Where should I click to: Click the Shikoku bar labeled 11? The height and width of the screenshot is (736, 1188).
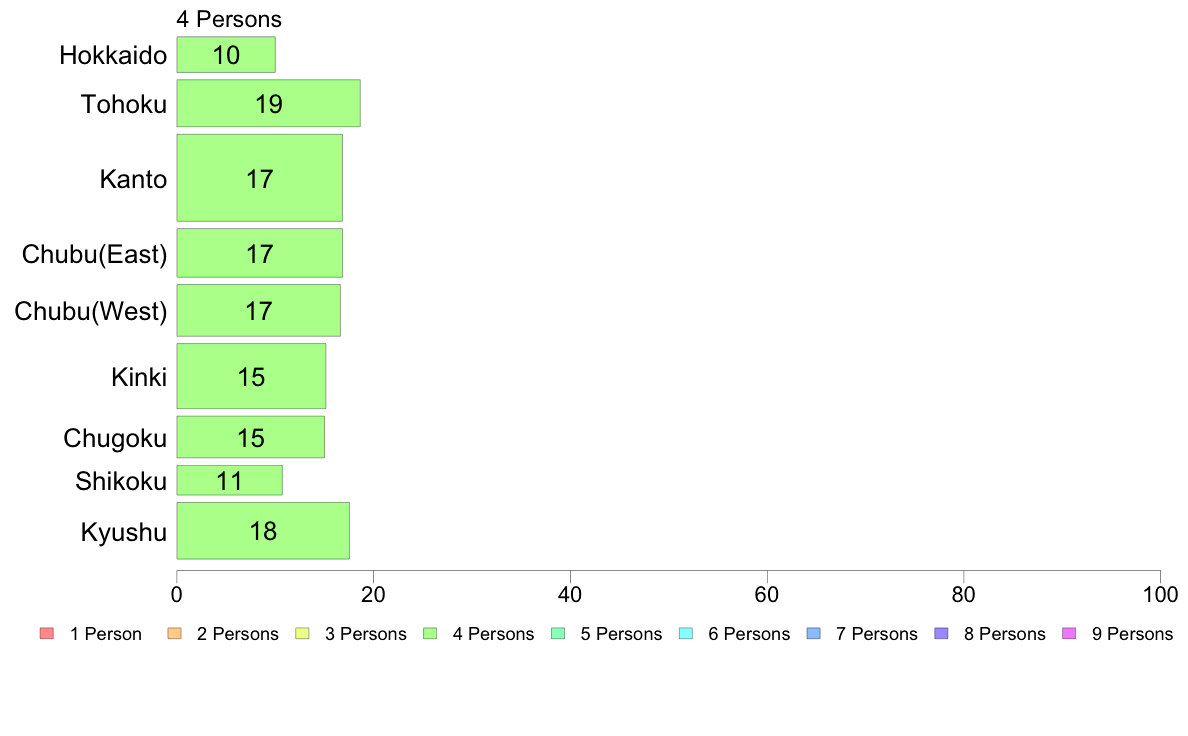pyautogui.click(x=230, y=481)
